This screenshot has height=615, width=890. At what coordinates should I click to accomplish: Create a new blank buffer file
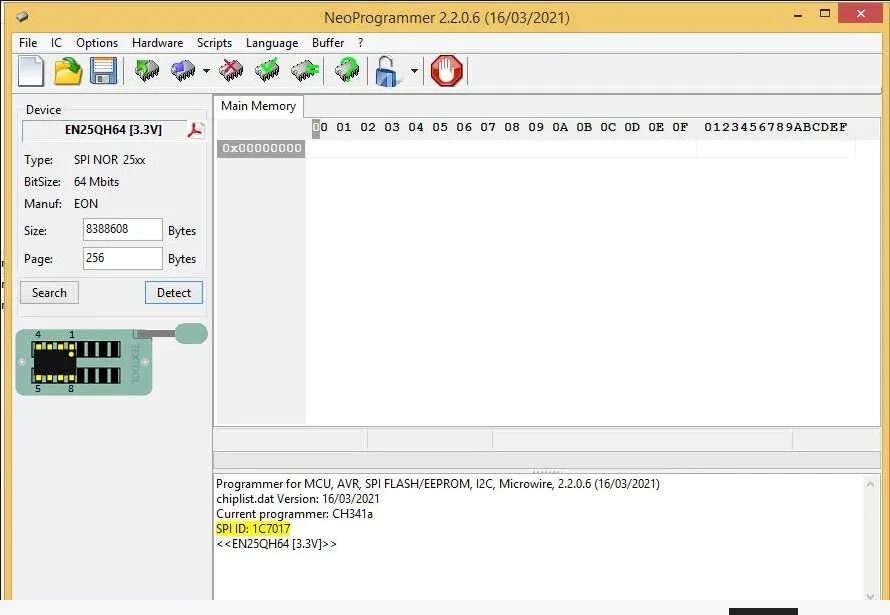[x=31, y=71]
